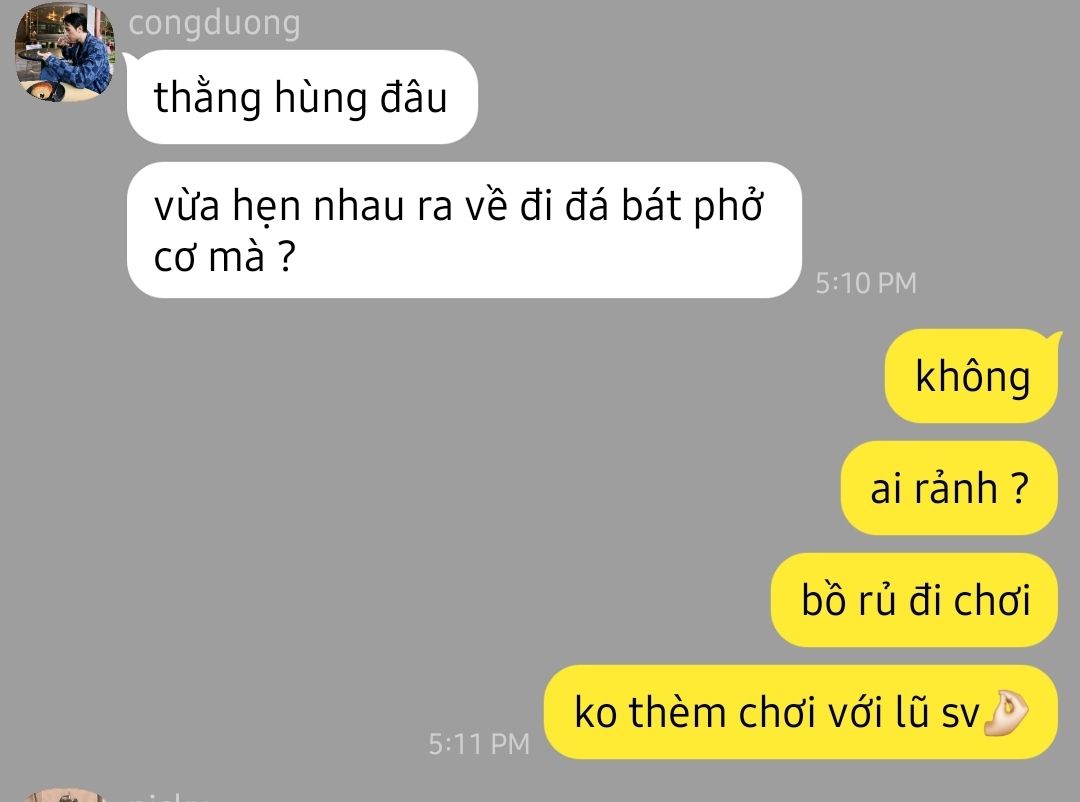Select the 'thằng hùng đâu' message bubble
The height and width of the screenshot is (802, 1080).
(x=302, y=97)
